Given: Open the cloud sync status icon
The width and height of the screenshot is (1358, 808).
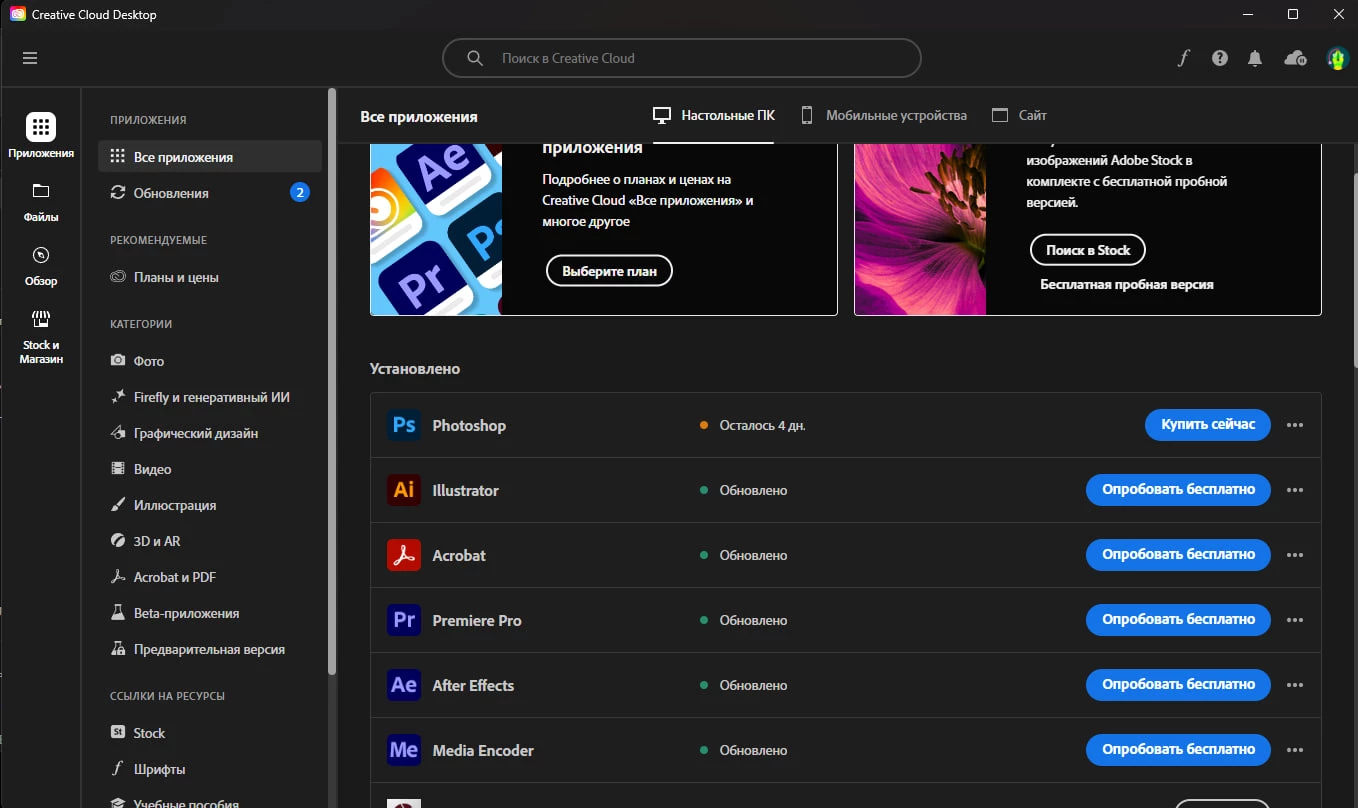Looking at the screenshot, I should [x=1295, y=58].
